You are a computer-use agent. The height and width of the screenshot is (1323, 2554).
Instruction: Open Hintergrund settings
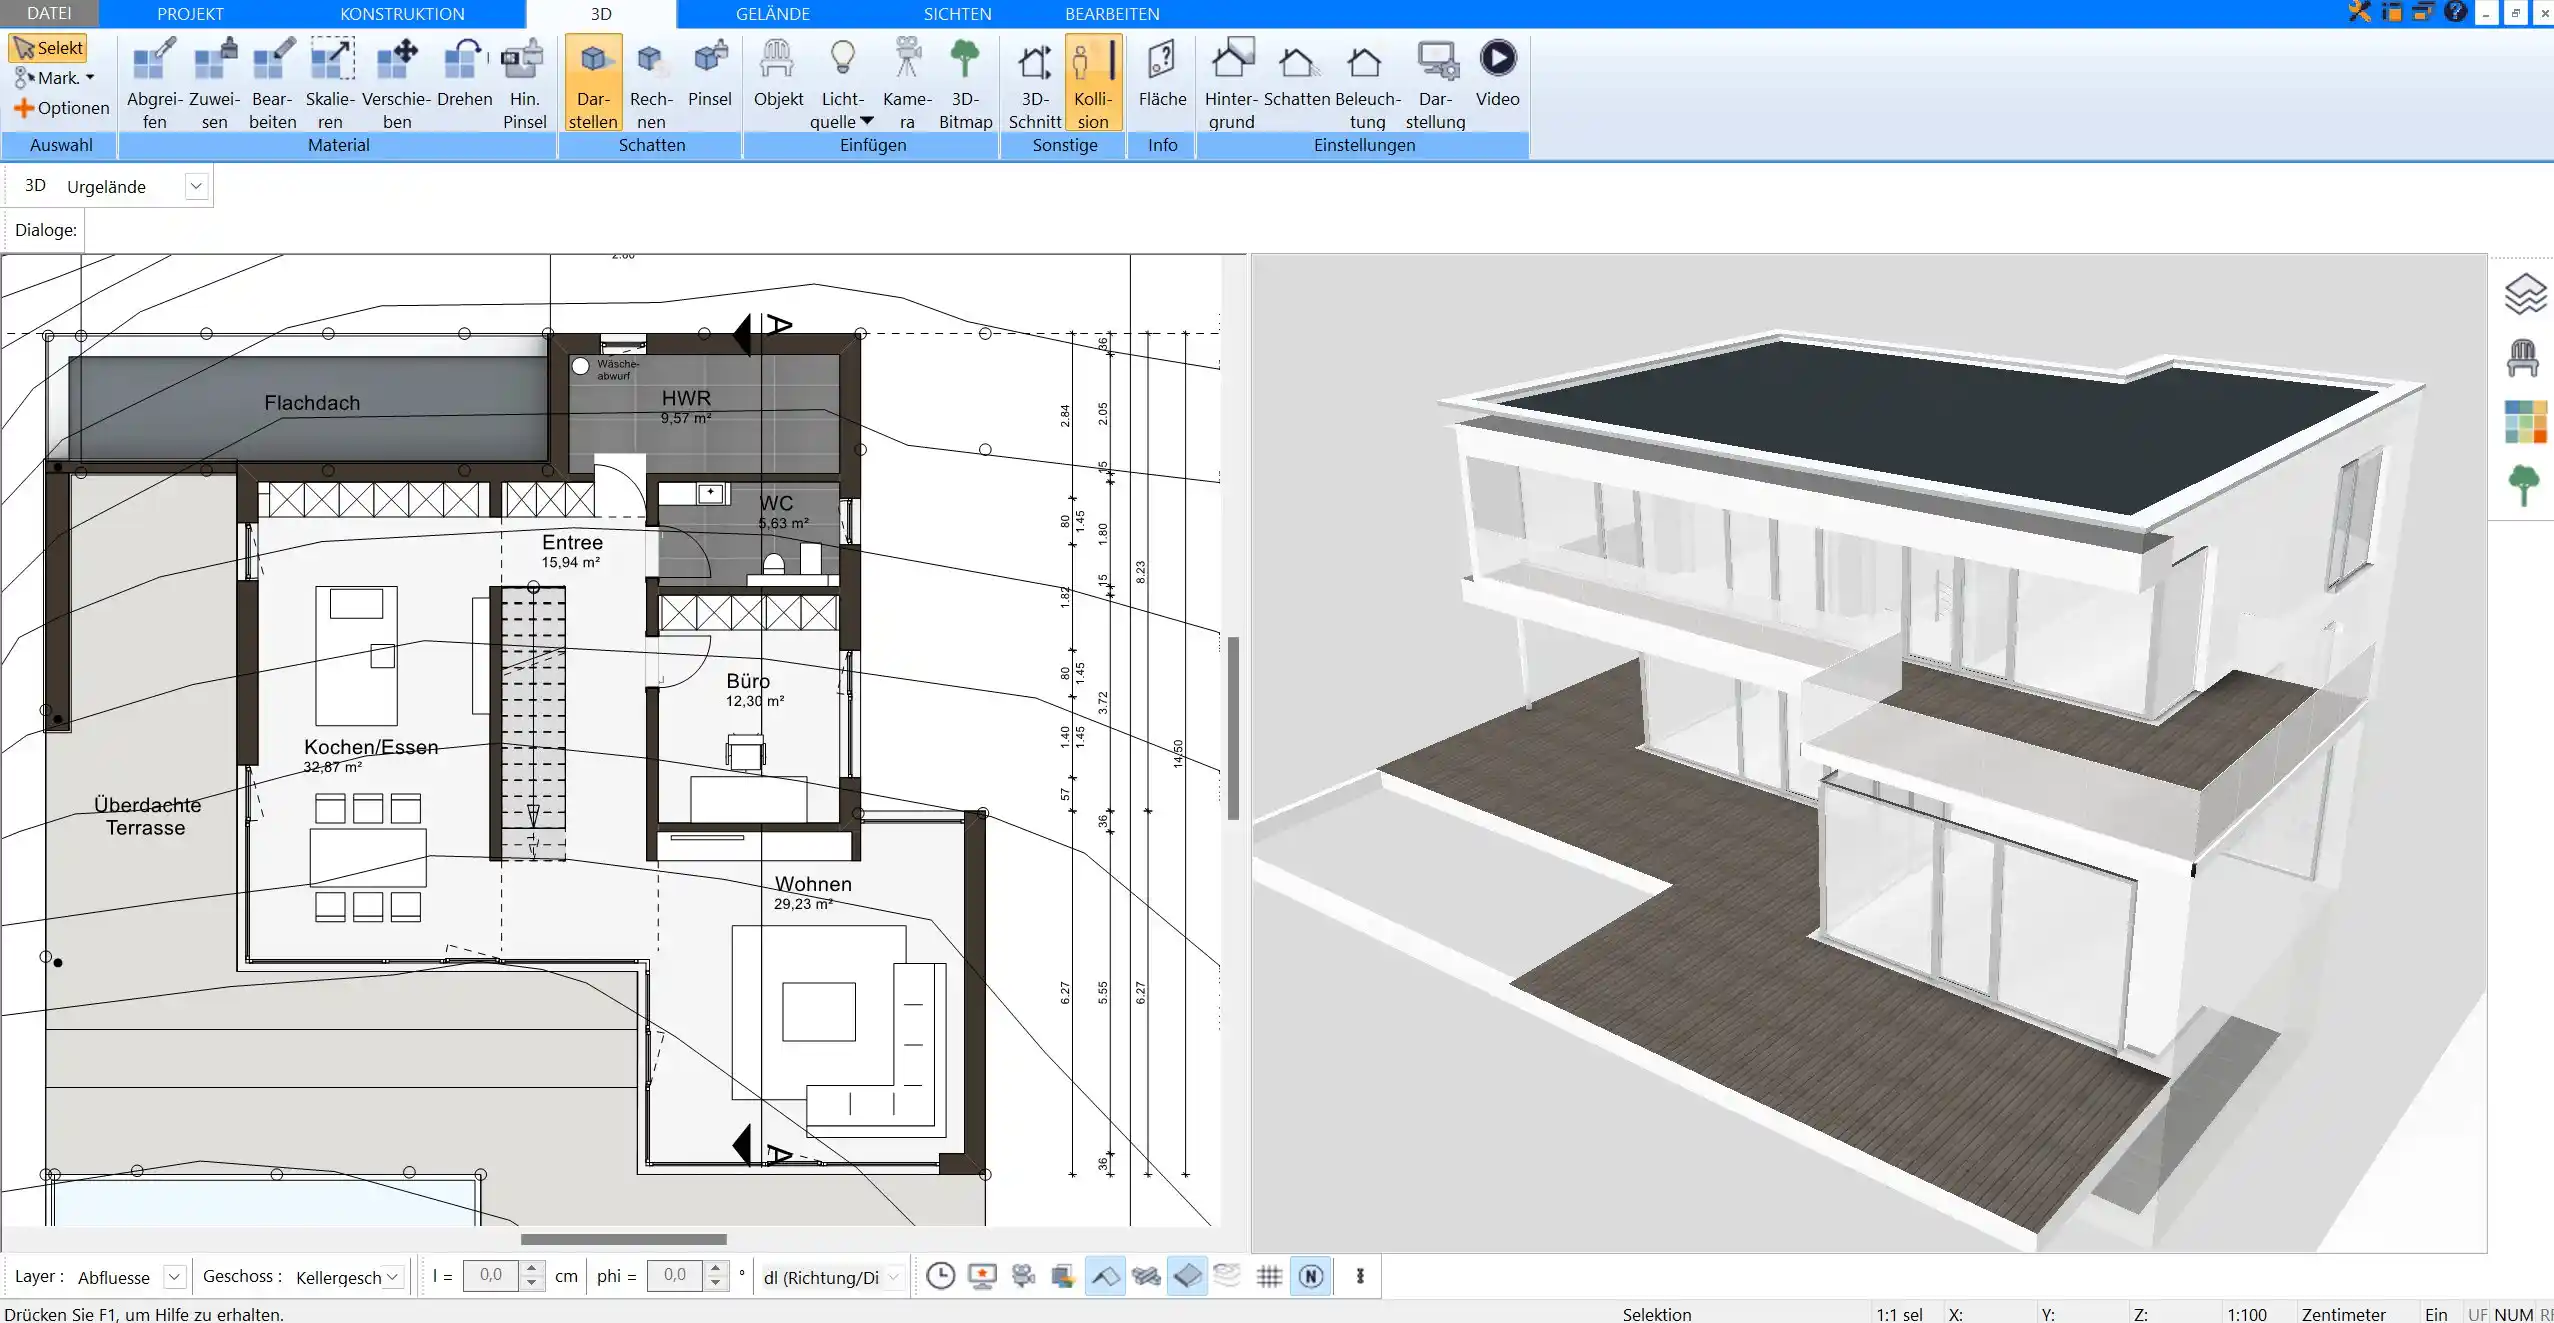point(1231,83)
